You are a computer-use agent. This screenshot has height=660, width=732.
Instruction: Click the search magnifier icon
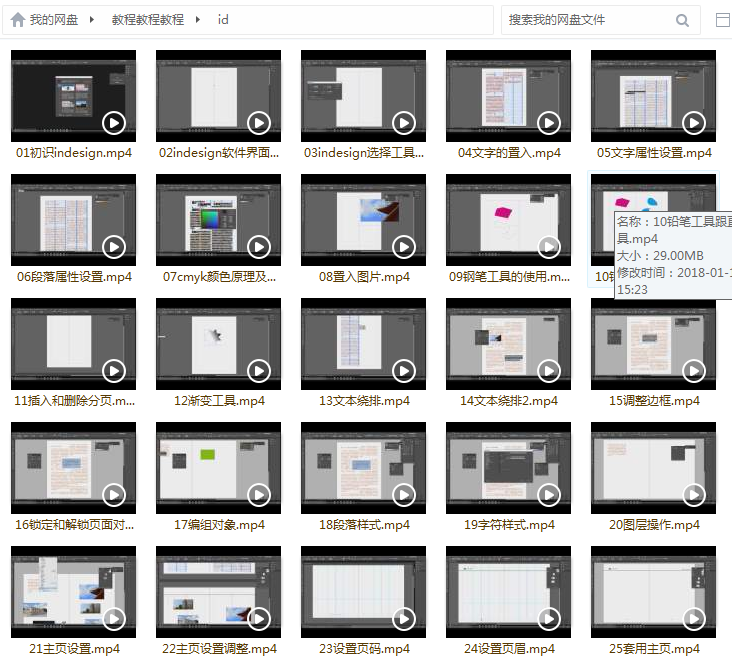tap(682, 20)
